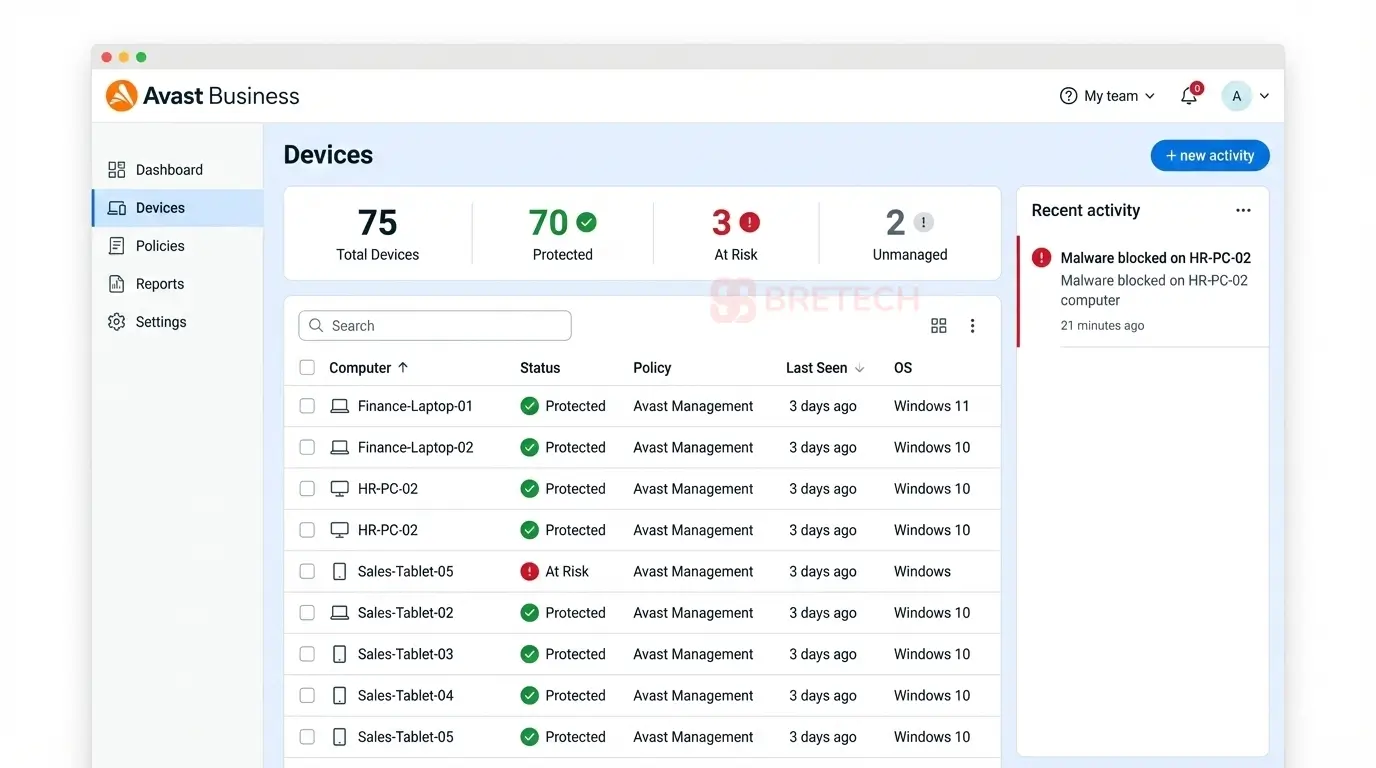
Task: Click inside the Search field
Action: point(434,325)
